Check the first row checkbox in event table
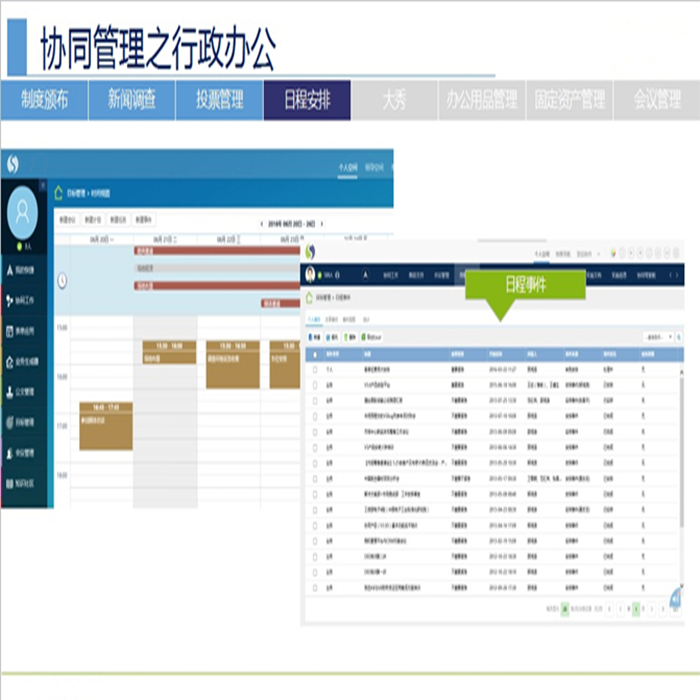 coord(315,368)
